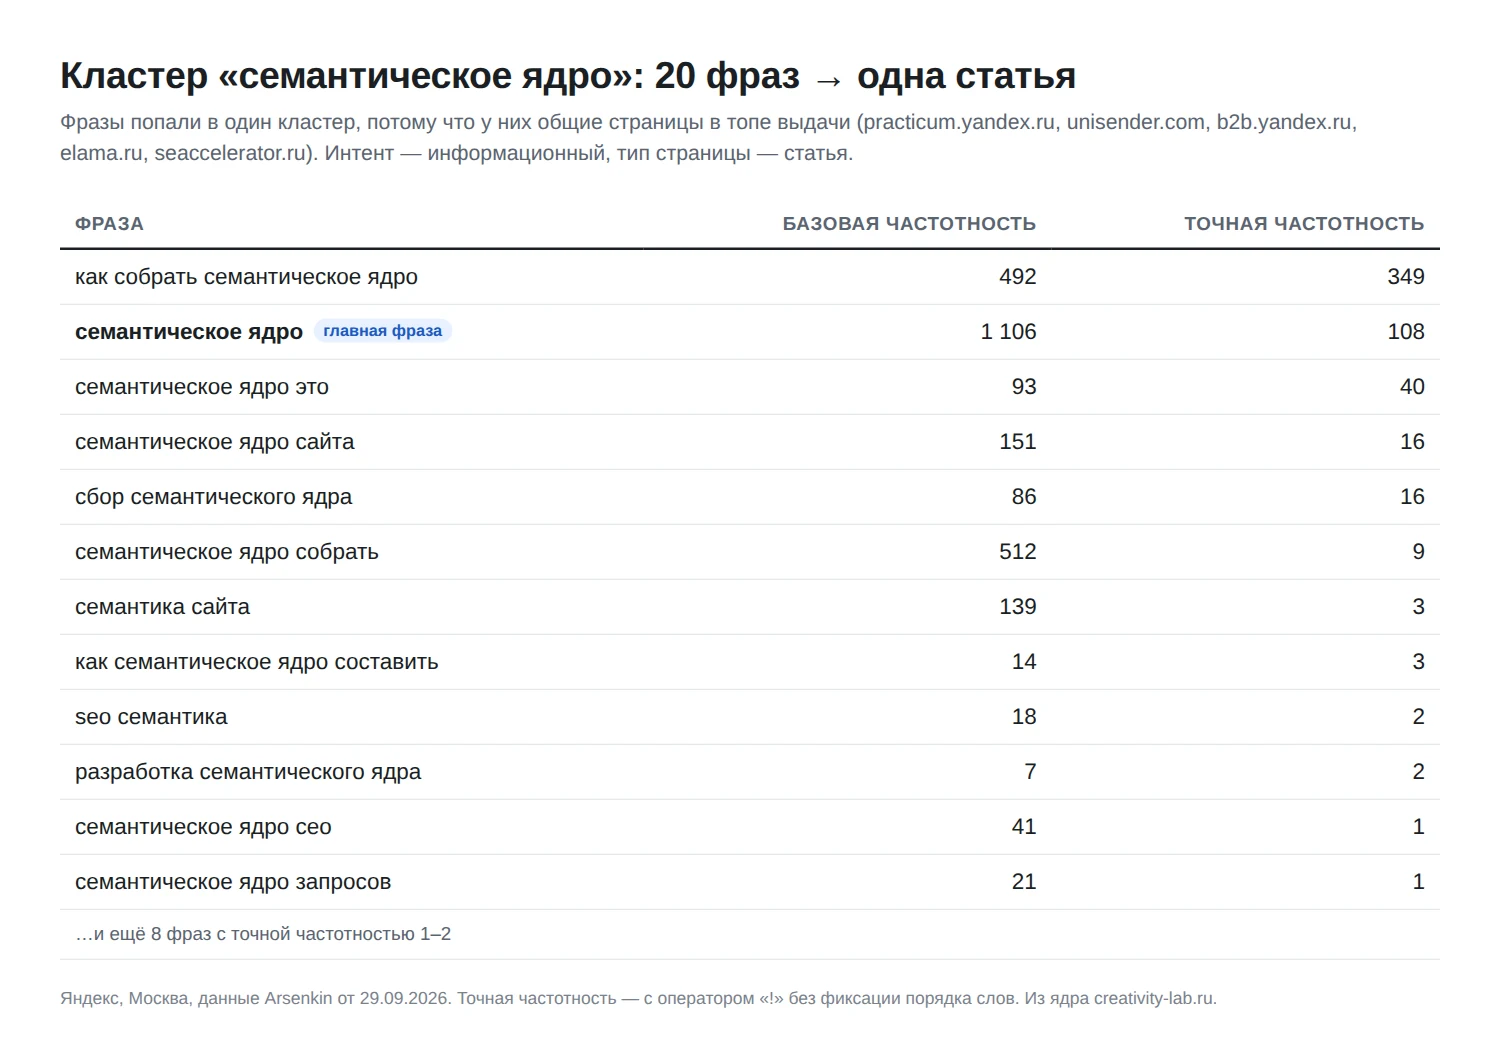Click exact frequency value 9
Image resolution: width=1500 pixels, height=1058 pixels.
tap(1418, 552)
